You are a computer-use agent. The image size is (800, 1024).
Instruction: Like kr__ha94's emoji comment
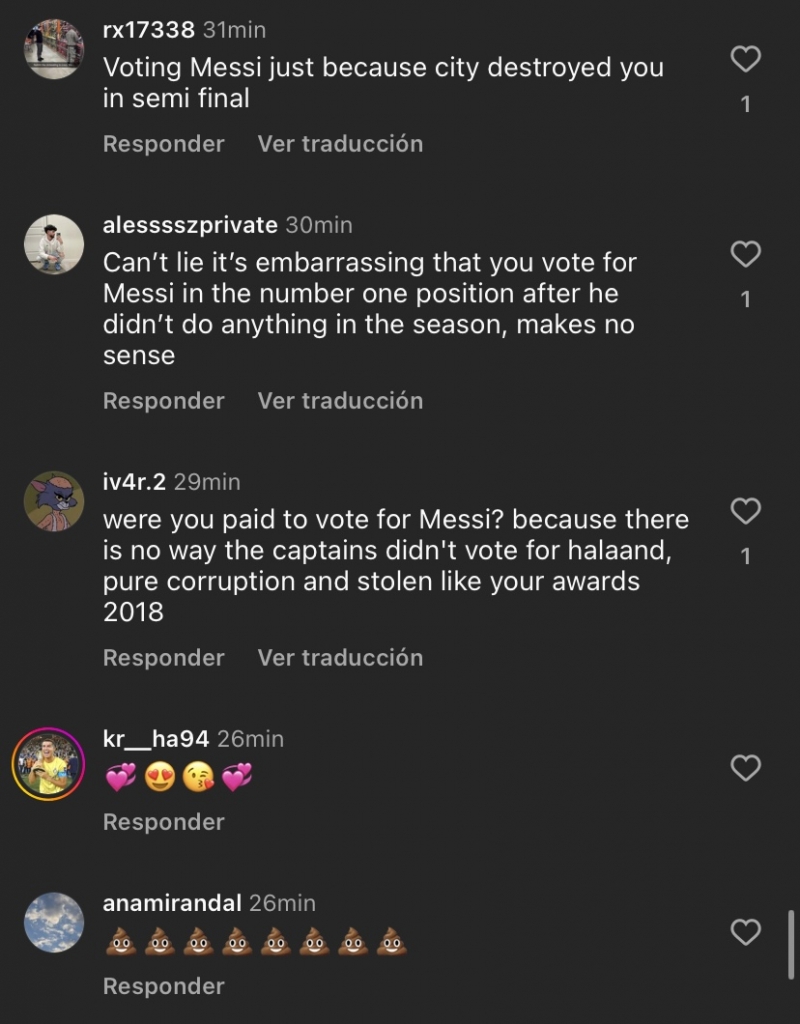(745, 768)
